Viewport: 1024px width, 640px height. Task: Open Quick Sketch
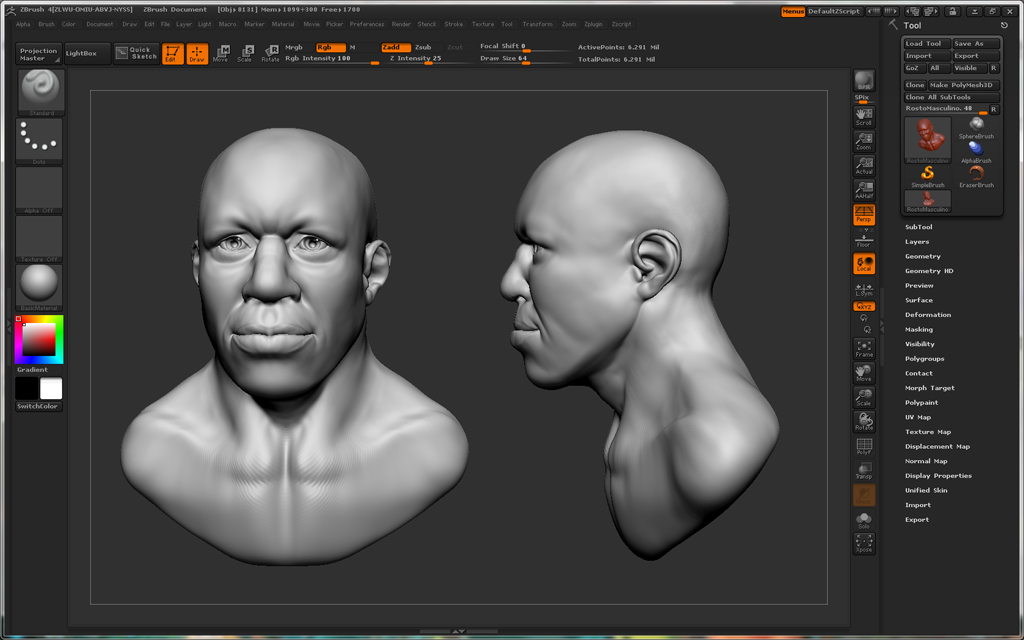coord(136,53)
